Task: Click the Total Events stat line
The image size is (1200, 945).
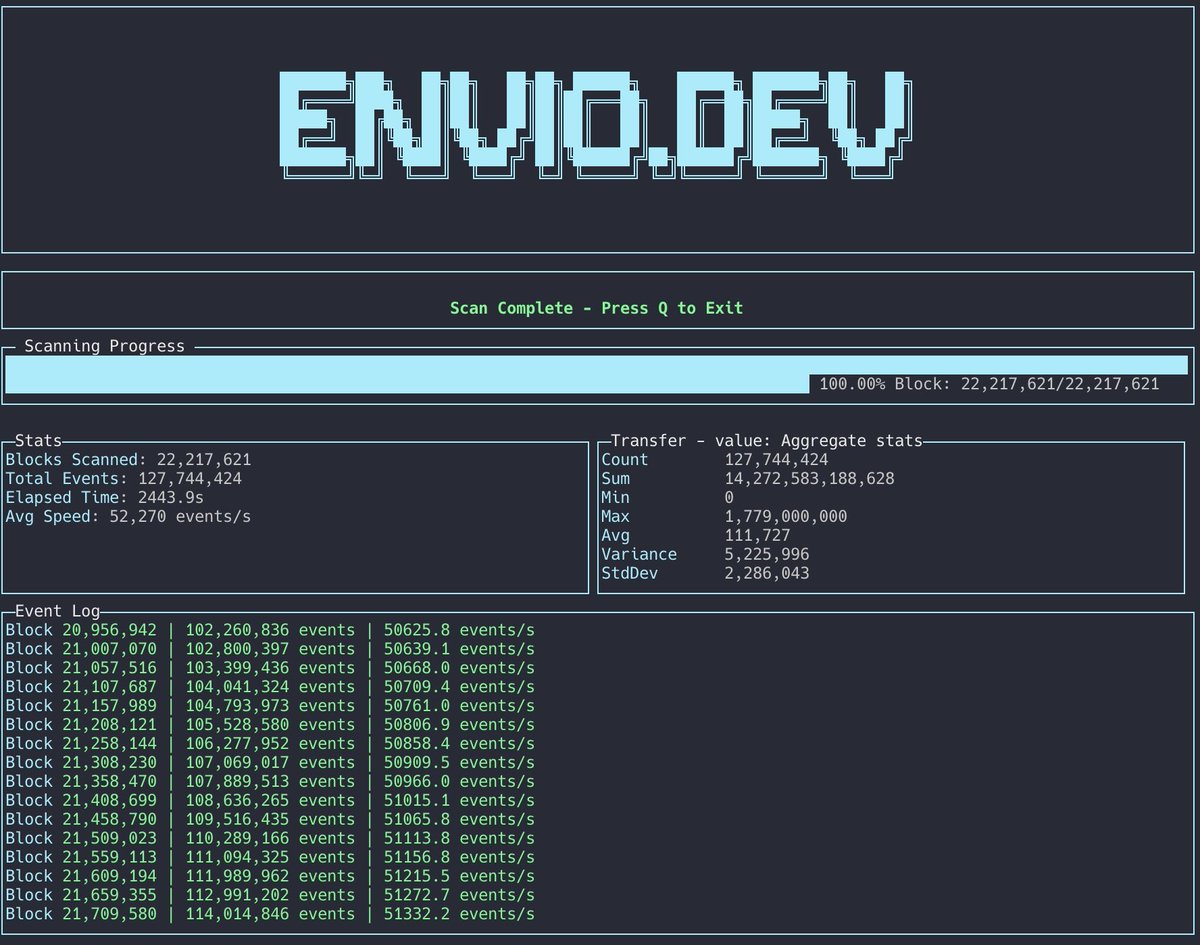Action: [123, 479]
